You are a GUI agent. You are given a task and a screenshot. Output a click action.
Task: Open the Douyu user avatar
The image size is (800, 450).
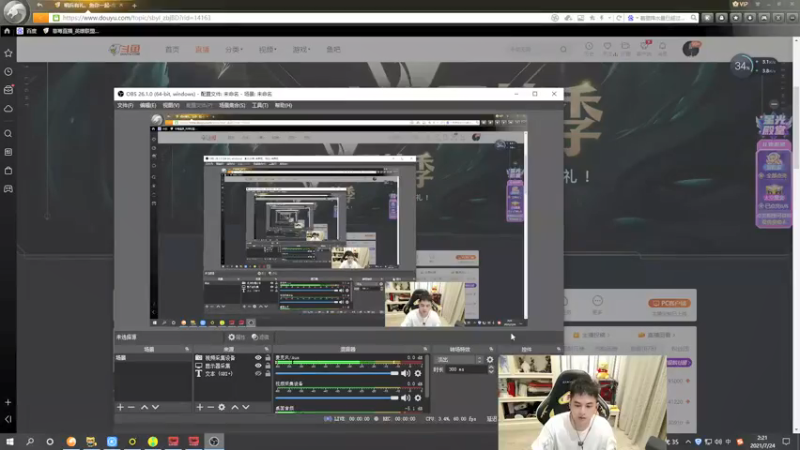tap(691, 49)
